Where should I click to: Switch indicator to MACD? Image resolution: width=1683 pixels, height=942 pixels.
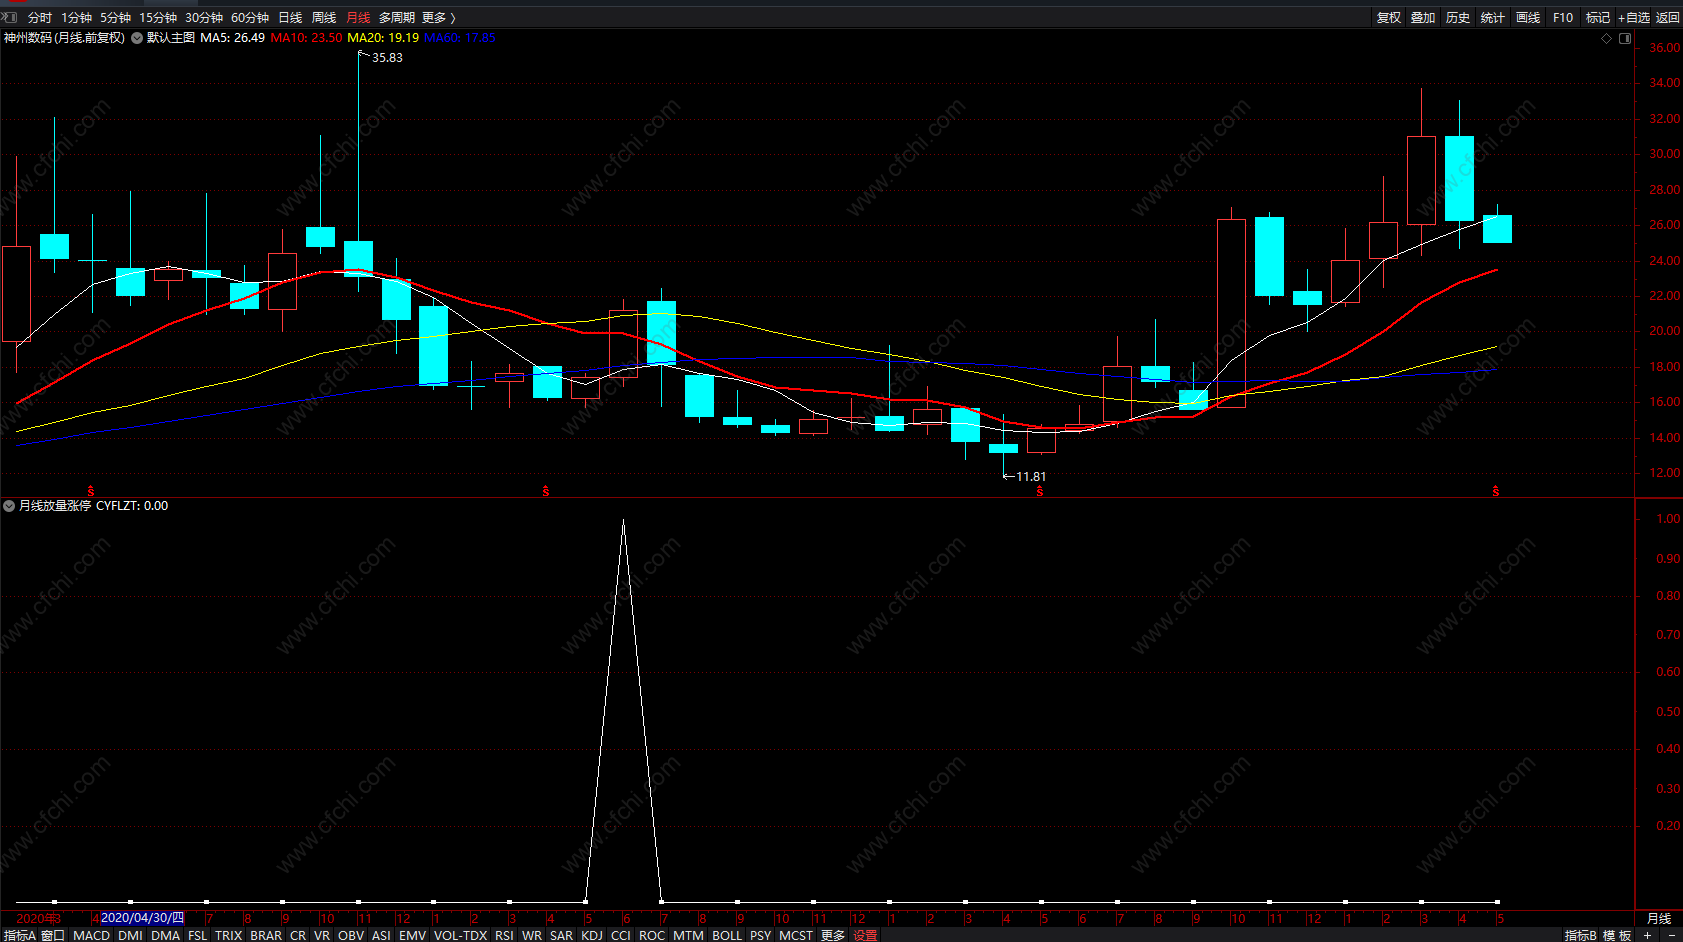[91, 935]
